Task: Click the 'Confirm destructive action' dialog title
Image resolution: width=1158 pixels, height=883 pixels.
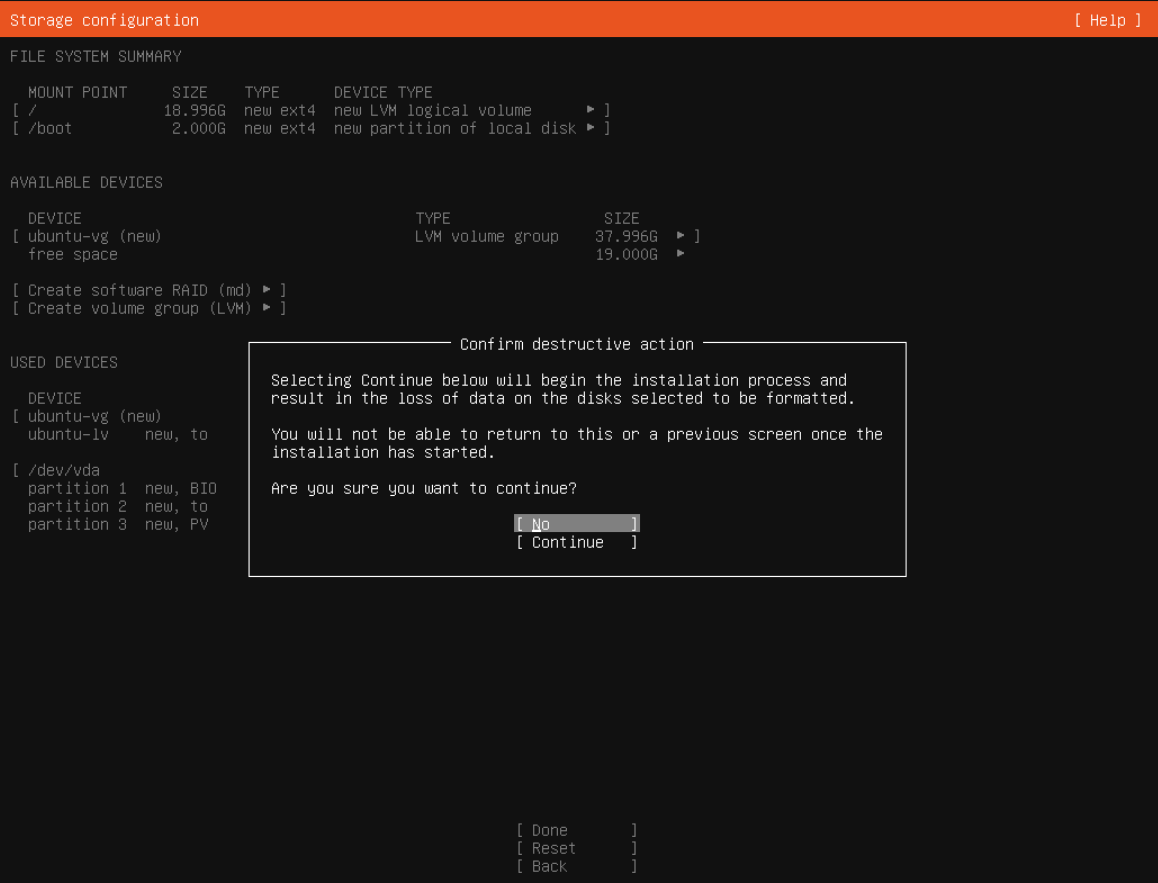Action: (577, 344)
